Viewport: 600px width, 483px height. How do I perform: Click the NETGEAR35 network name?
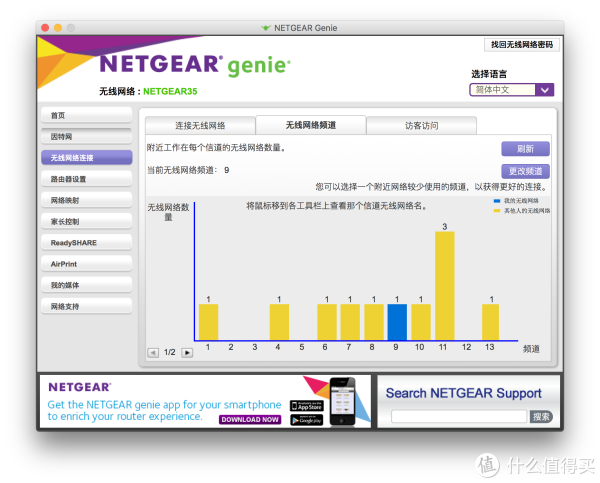(170, 91)
